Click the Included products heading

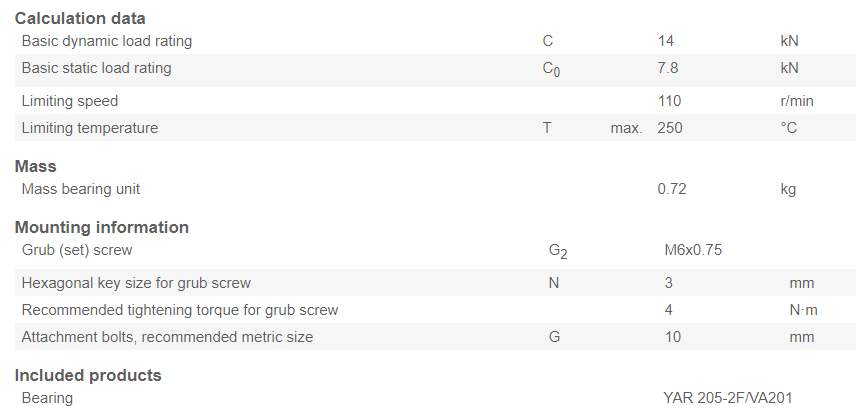(88, 375)
